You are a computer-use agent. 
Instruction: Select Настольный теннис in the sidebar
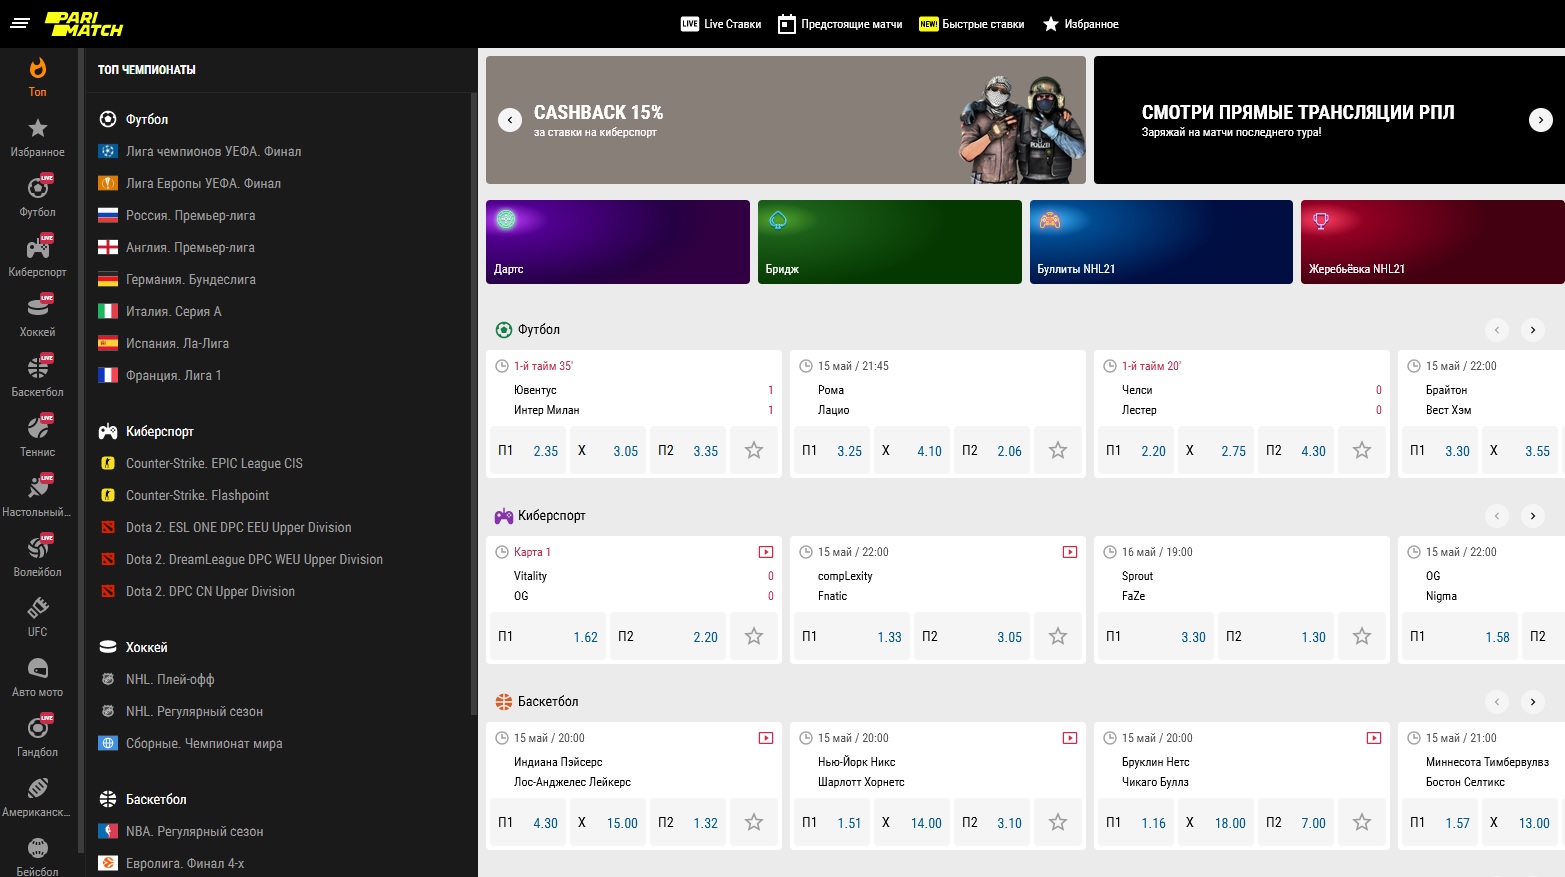coord(38,497)
